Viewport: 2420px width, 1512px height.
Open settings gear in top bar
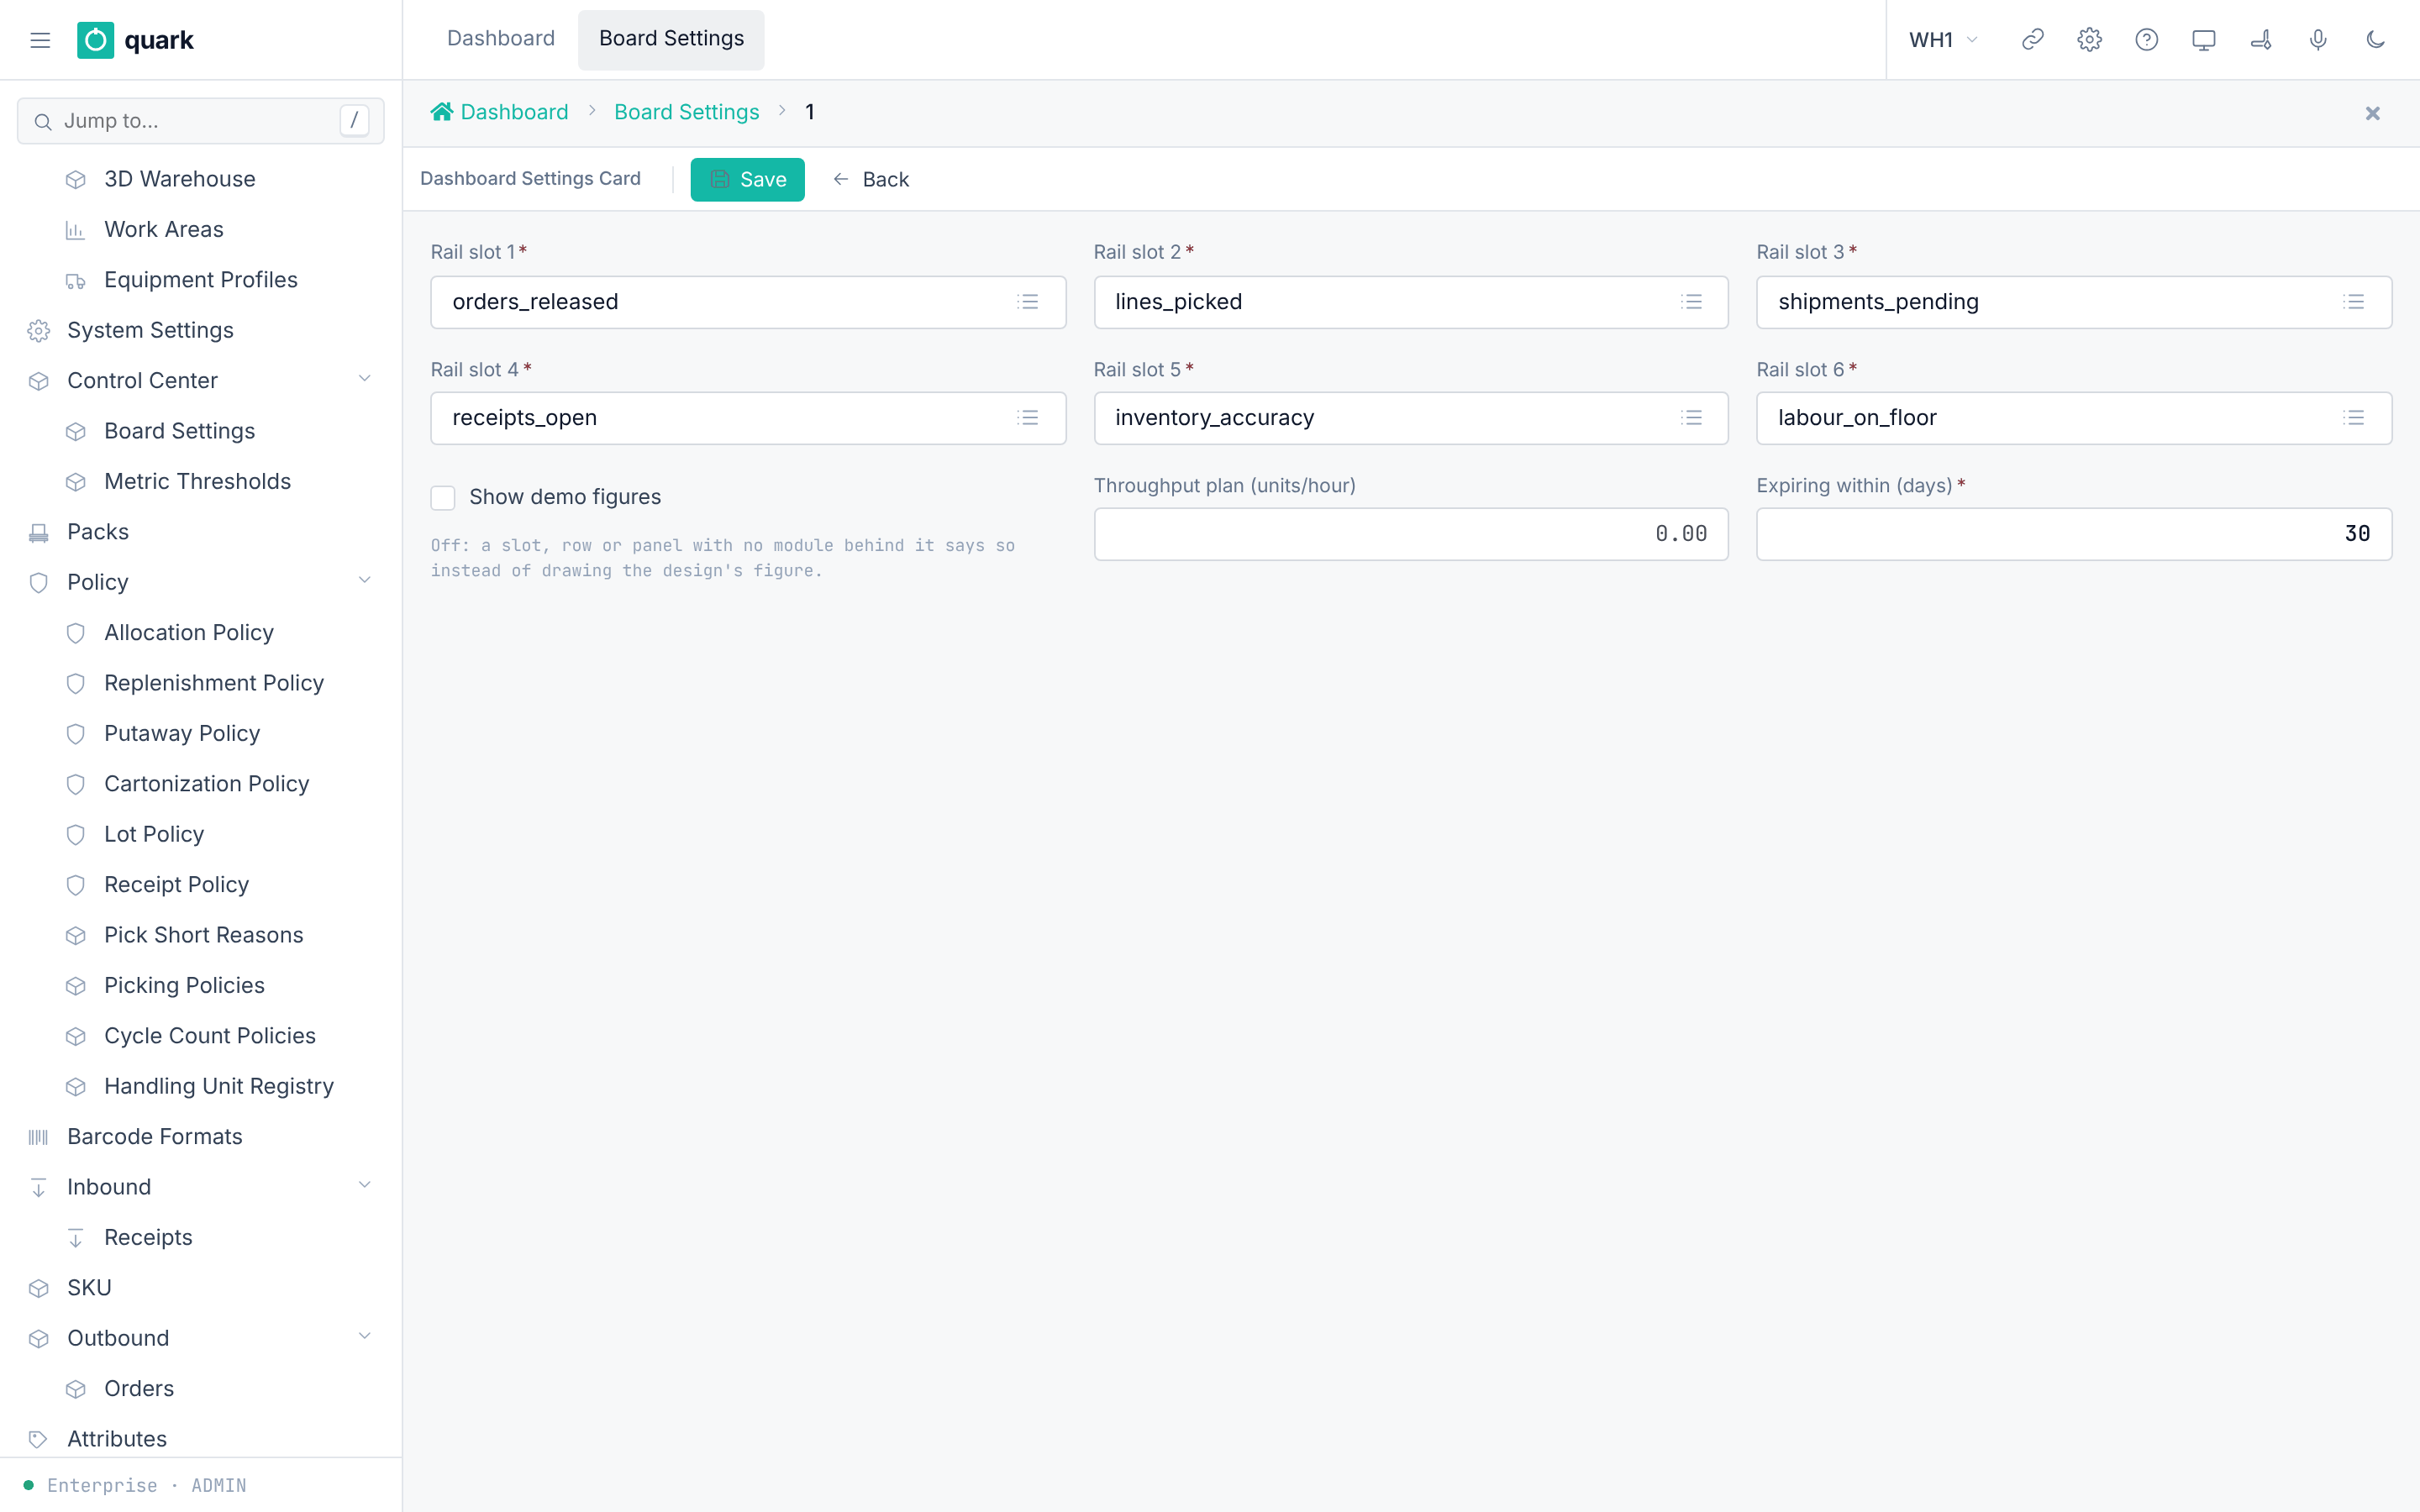[2089, 40]
